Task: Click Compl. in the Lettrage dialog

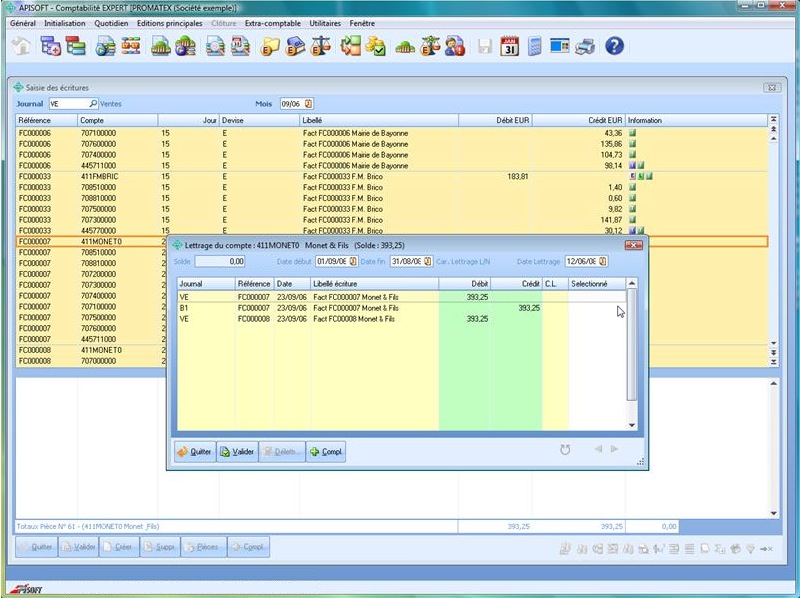Action: (x=326, y=452)
